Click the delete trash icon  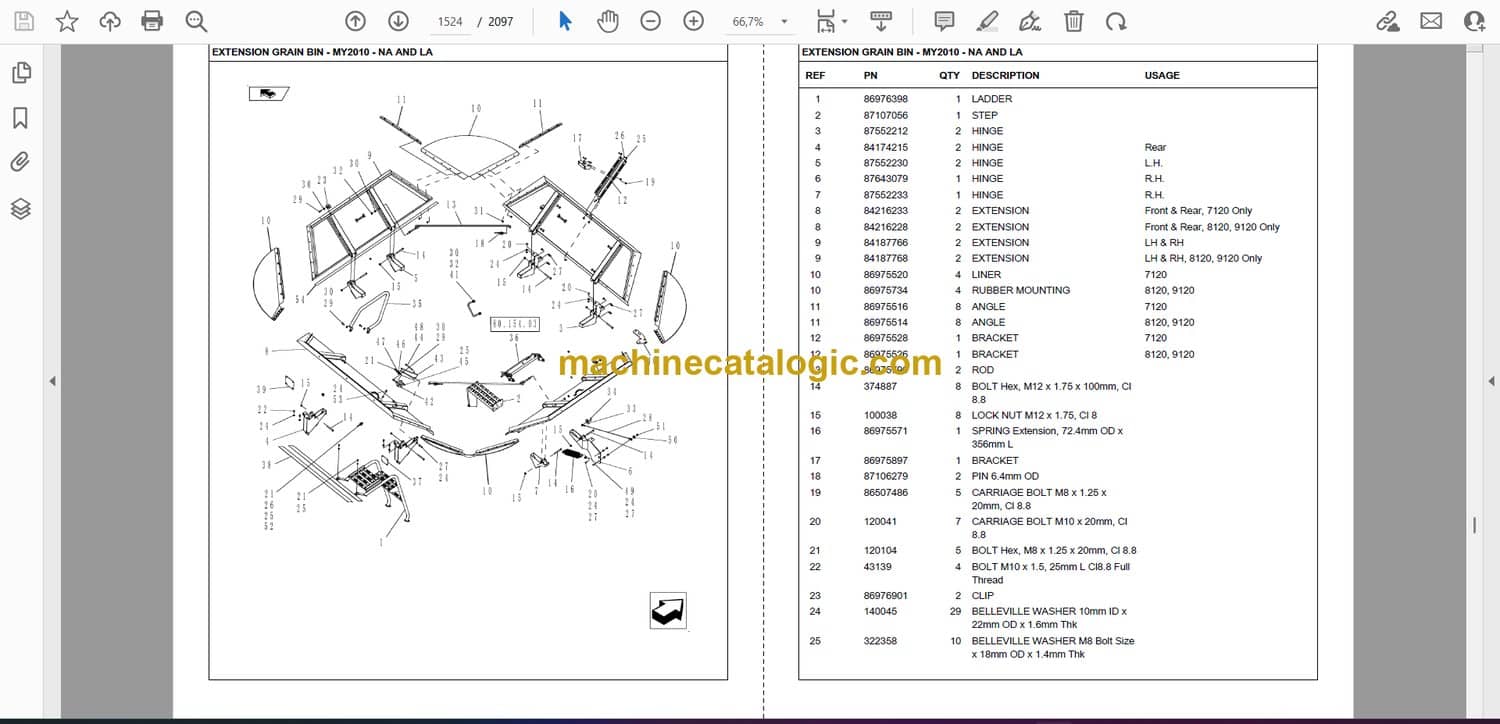click(x=1073, y=21)
